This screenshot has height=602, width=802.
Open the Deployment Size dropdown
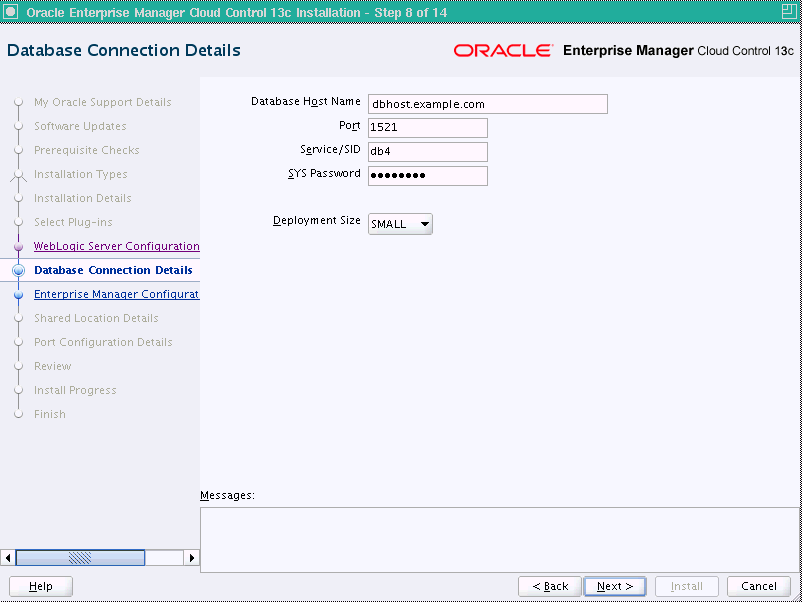(x=400, y=224)
